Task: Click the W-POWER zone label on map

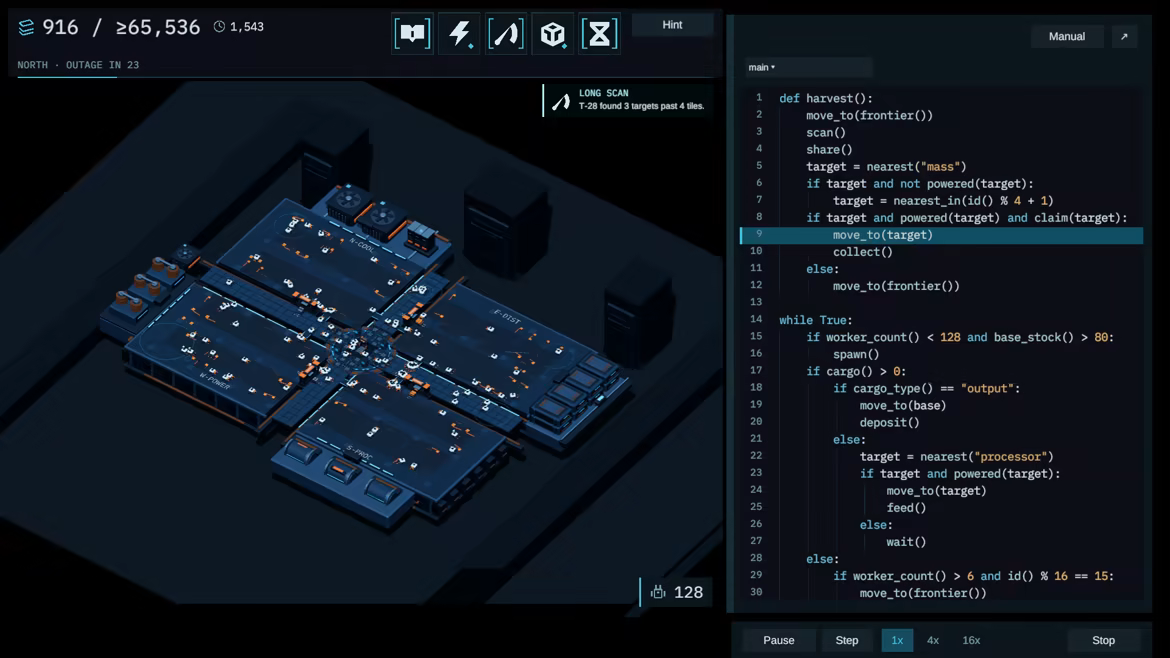Action: [215, 380]
